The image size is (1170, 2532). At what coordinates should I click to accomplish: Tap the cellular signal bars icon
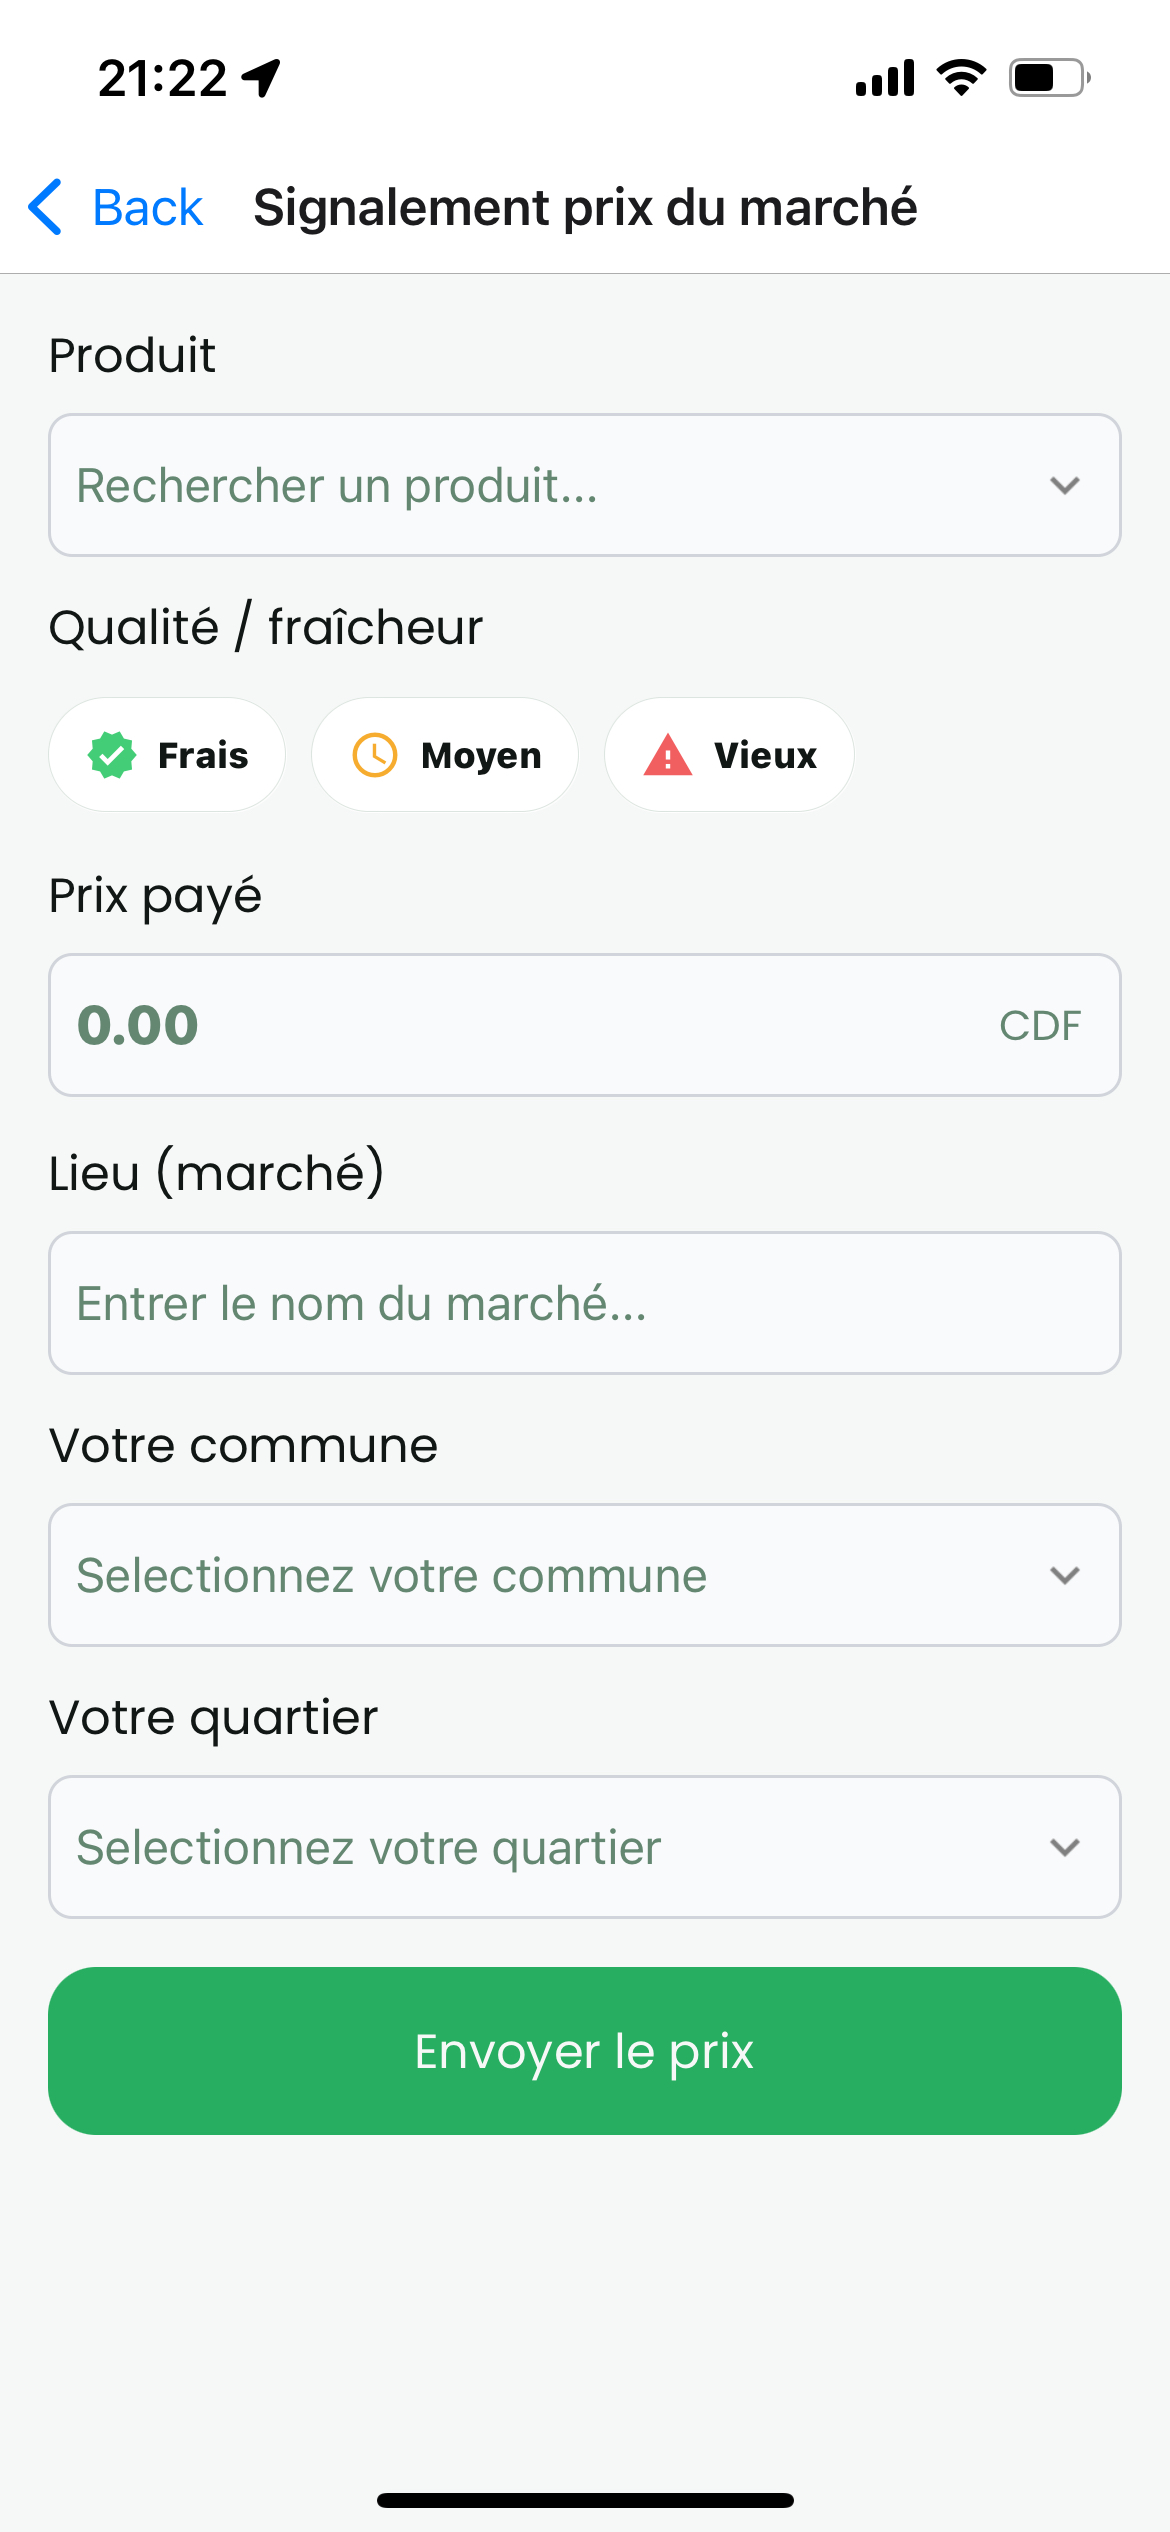[885, 78]
